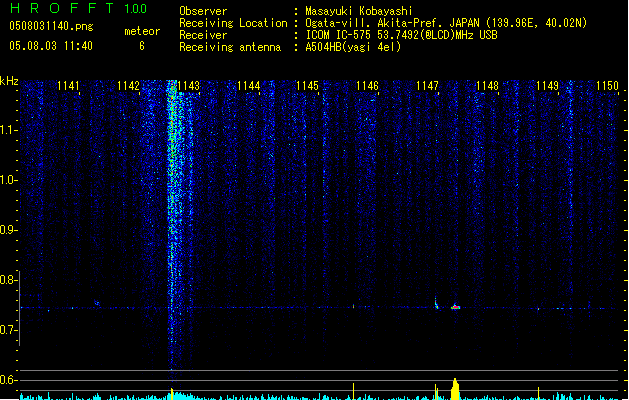Click the 1142 time marker
This screenshot has width=629, height=400.
[128, 86]
